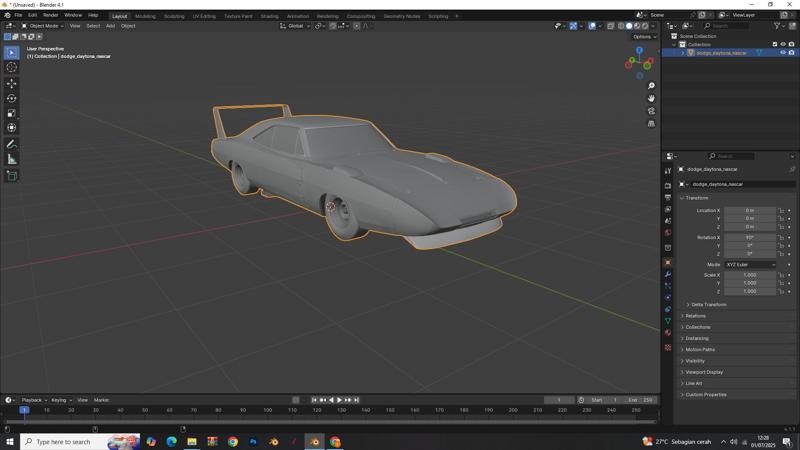Toggle Show Gizmo button
Viewport: 800px width, 450px height.
573,26
